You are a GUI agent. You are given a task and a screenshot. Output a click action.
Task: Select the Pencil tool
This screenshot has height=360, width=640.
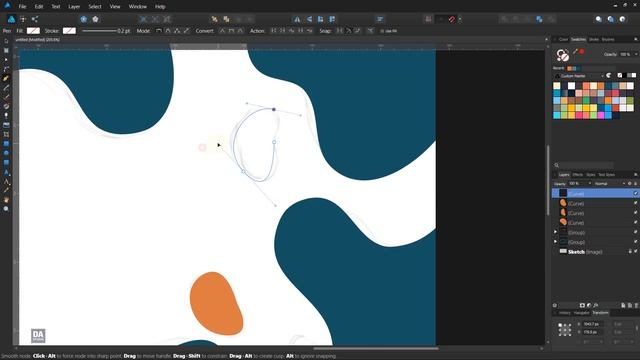pos(6,88)
